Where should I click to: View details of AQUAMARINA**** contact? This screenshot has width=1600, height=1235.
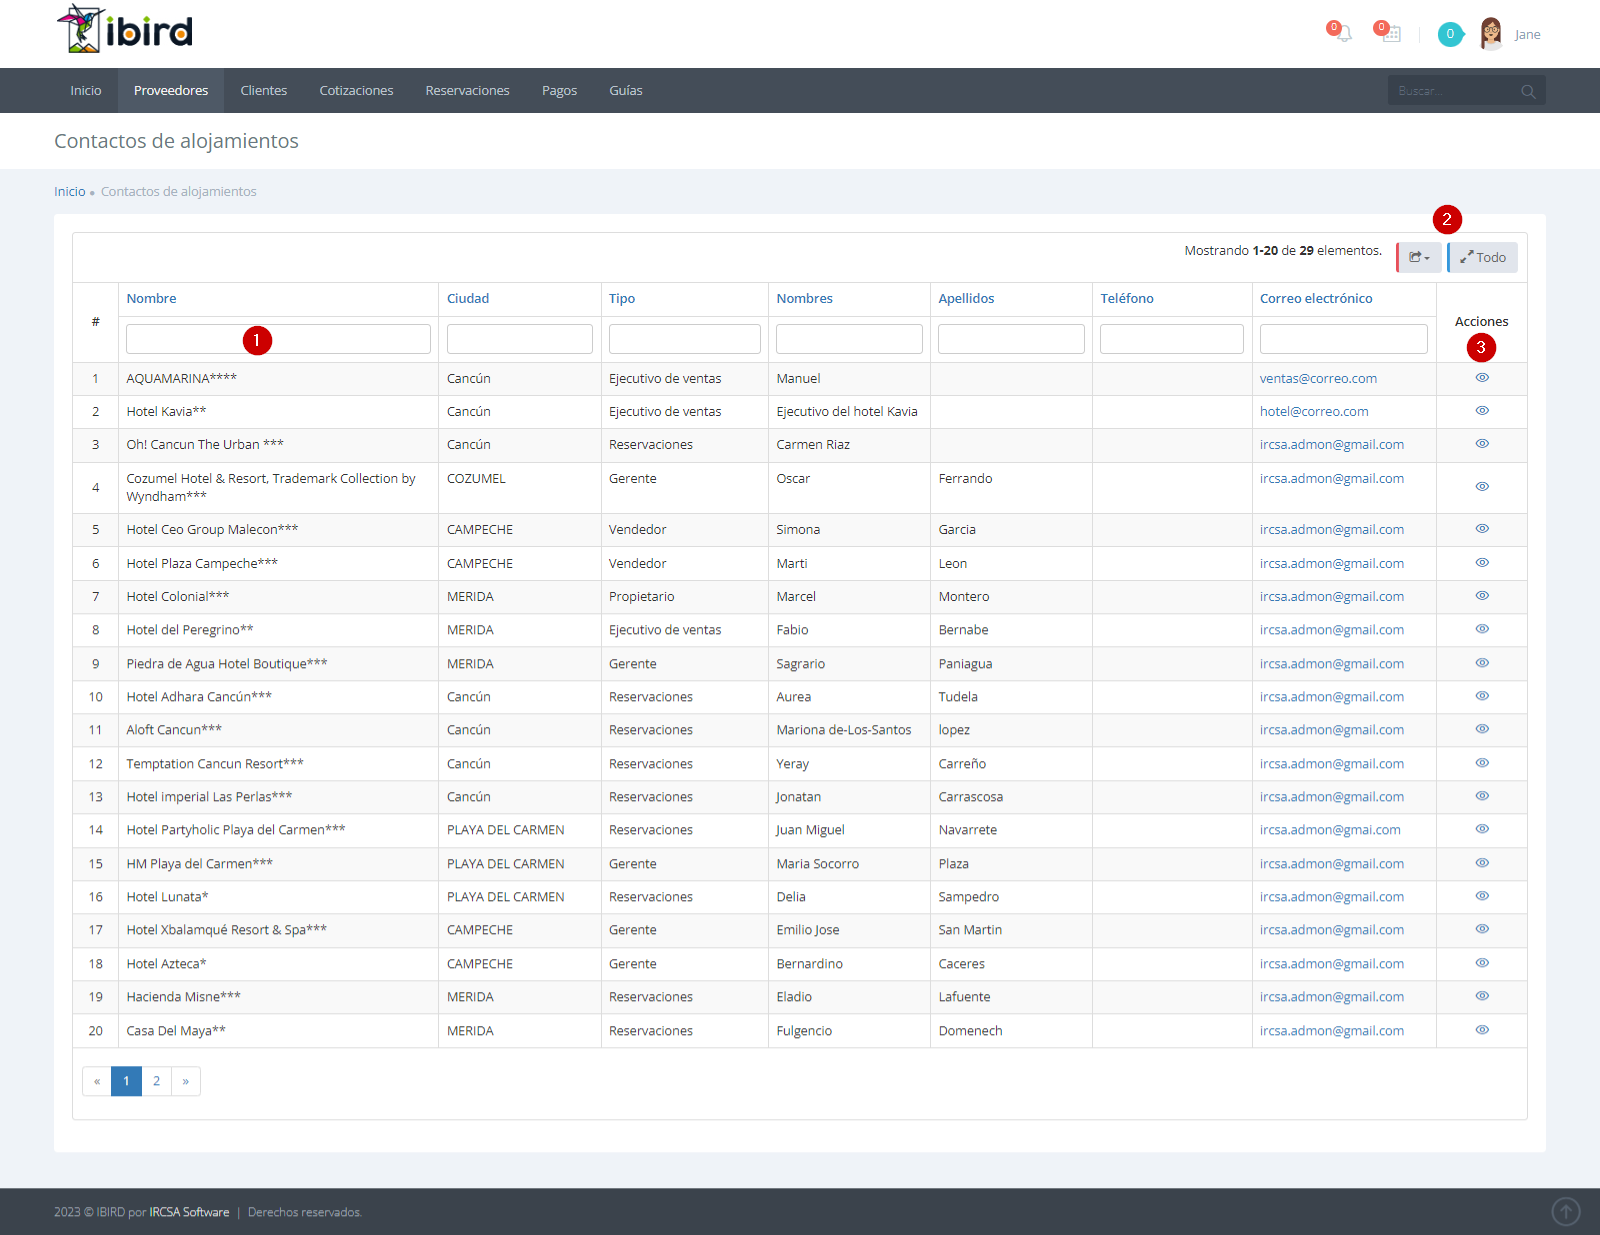point(1482,378)
